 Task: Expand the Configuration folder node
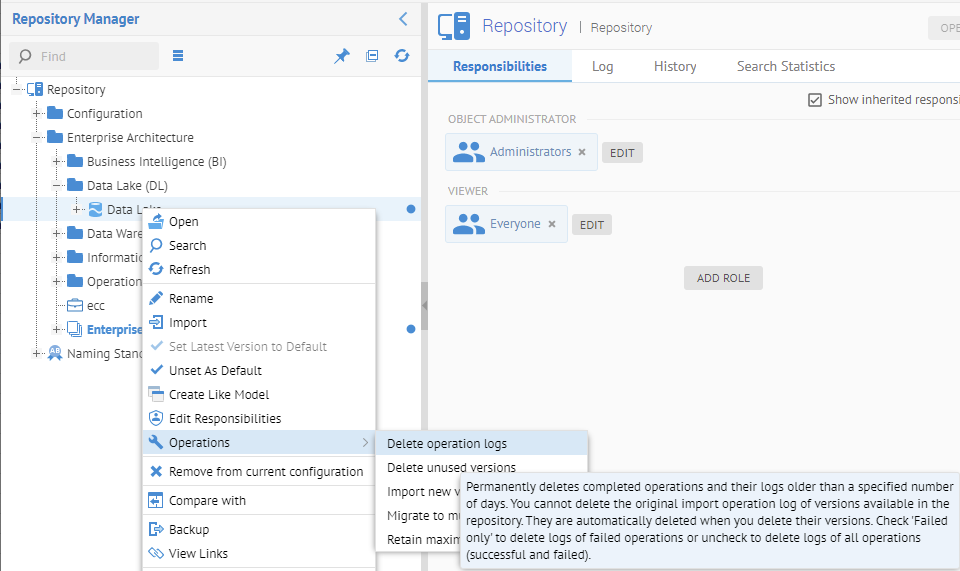(37, 114)
